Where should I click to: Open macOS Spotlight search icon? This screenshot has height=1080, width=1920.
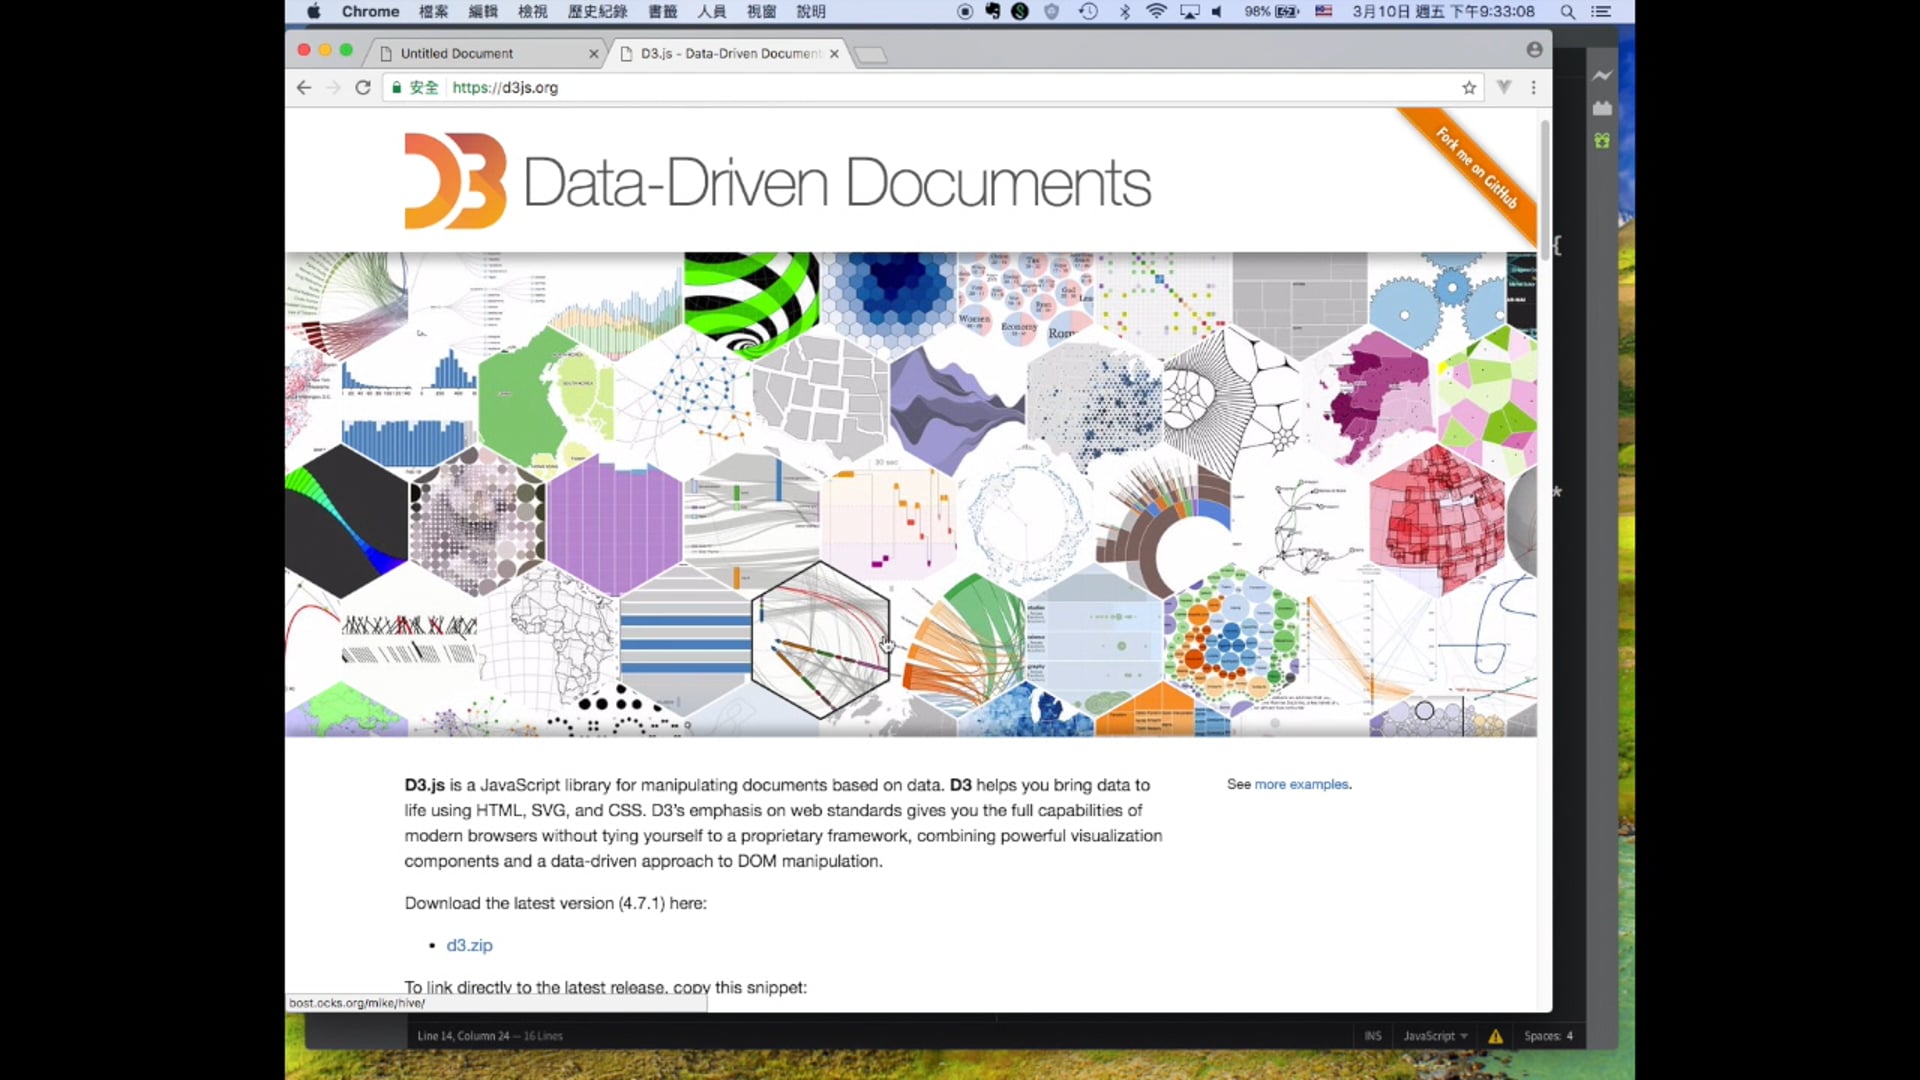coord(1567,12)
